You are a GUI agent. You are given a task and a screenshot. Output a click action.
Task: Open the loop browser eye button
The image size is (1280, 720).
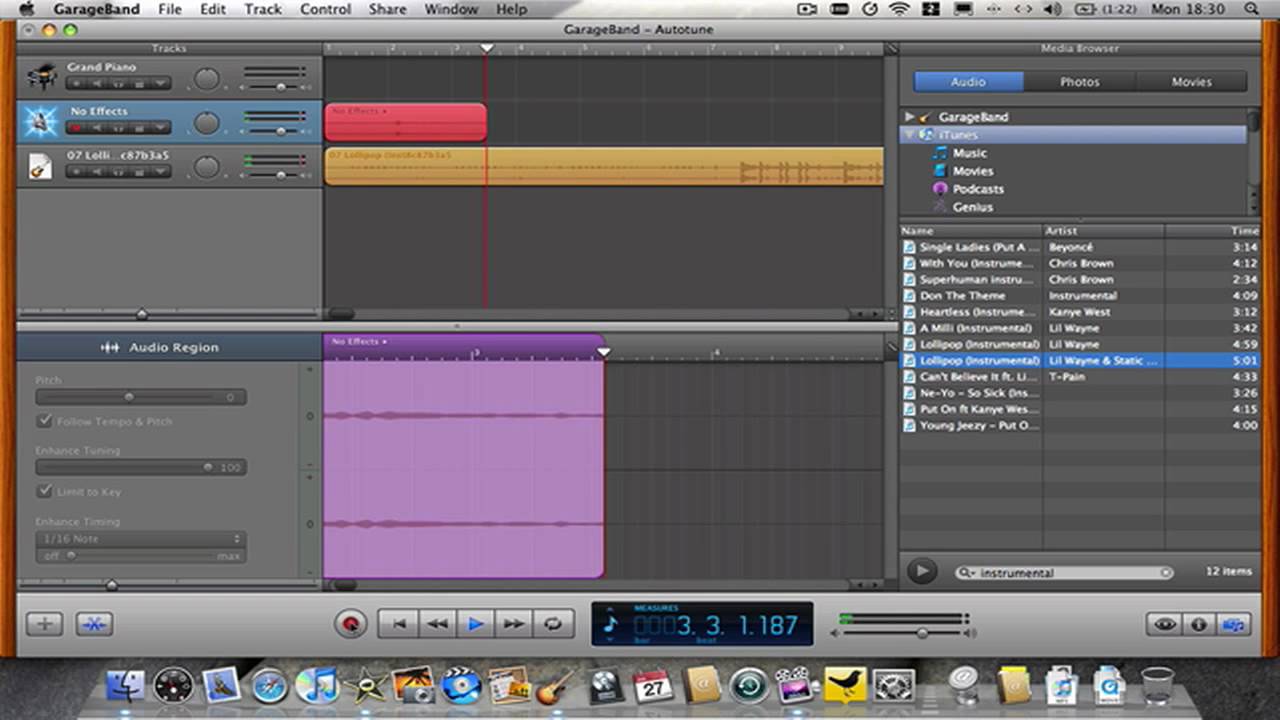(1165, 624)
